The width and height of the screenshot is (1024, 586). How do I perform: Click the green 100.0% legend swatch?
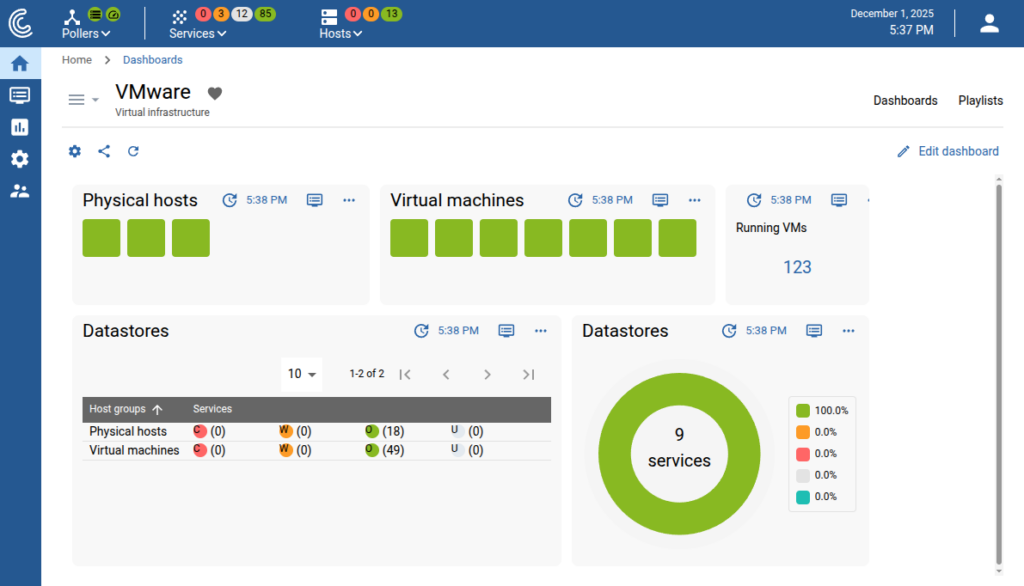tap(803, 411)
